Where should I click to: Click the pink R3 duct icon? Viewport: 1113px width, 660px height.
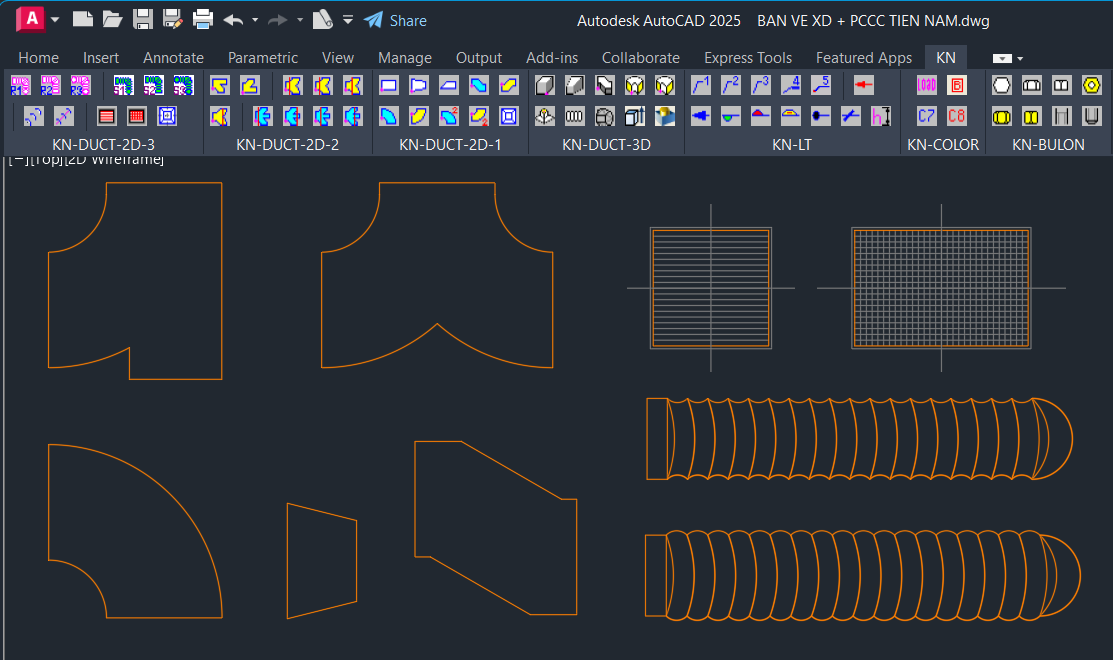point(80,86)
